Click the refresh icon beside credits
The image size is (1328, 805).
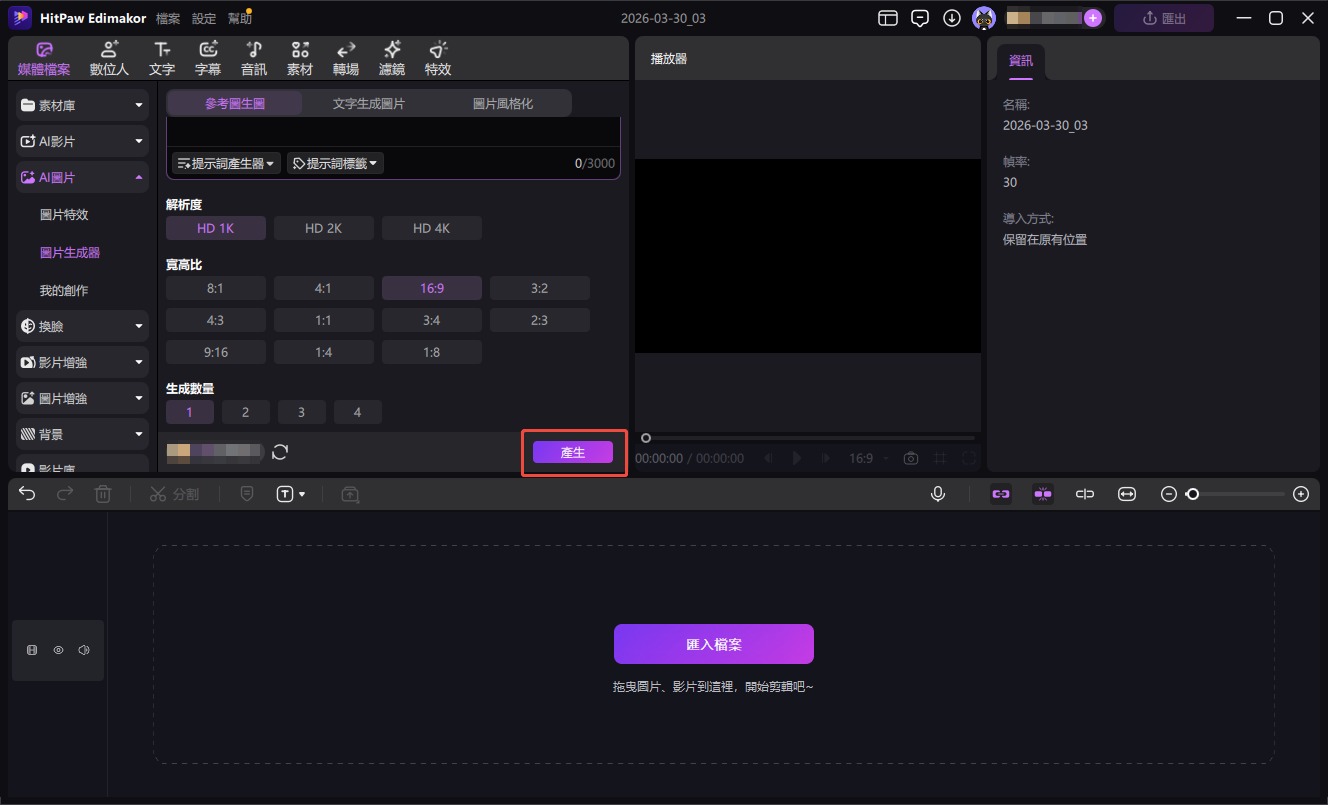pyautogui.click(x=280, y=452)
